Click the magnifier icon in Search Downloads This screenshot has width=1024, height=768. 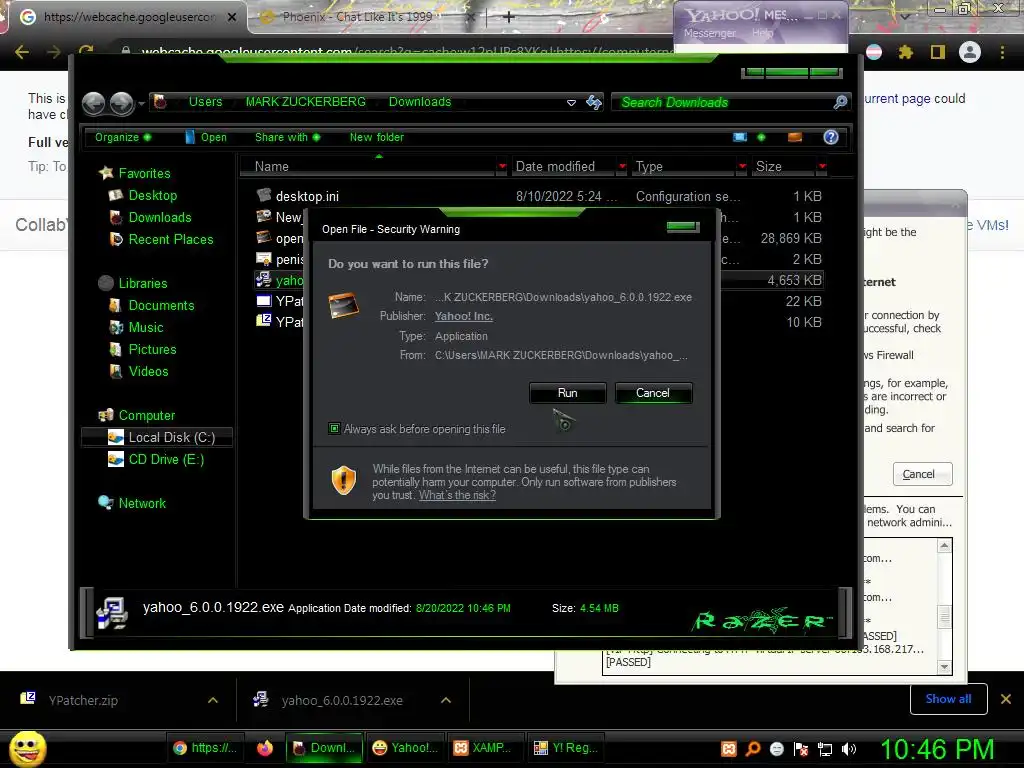point(840,102)
